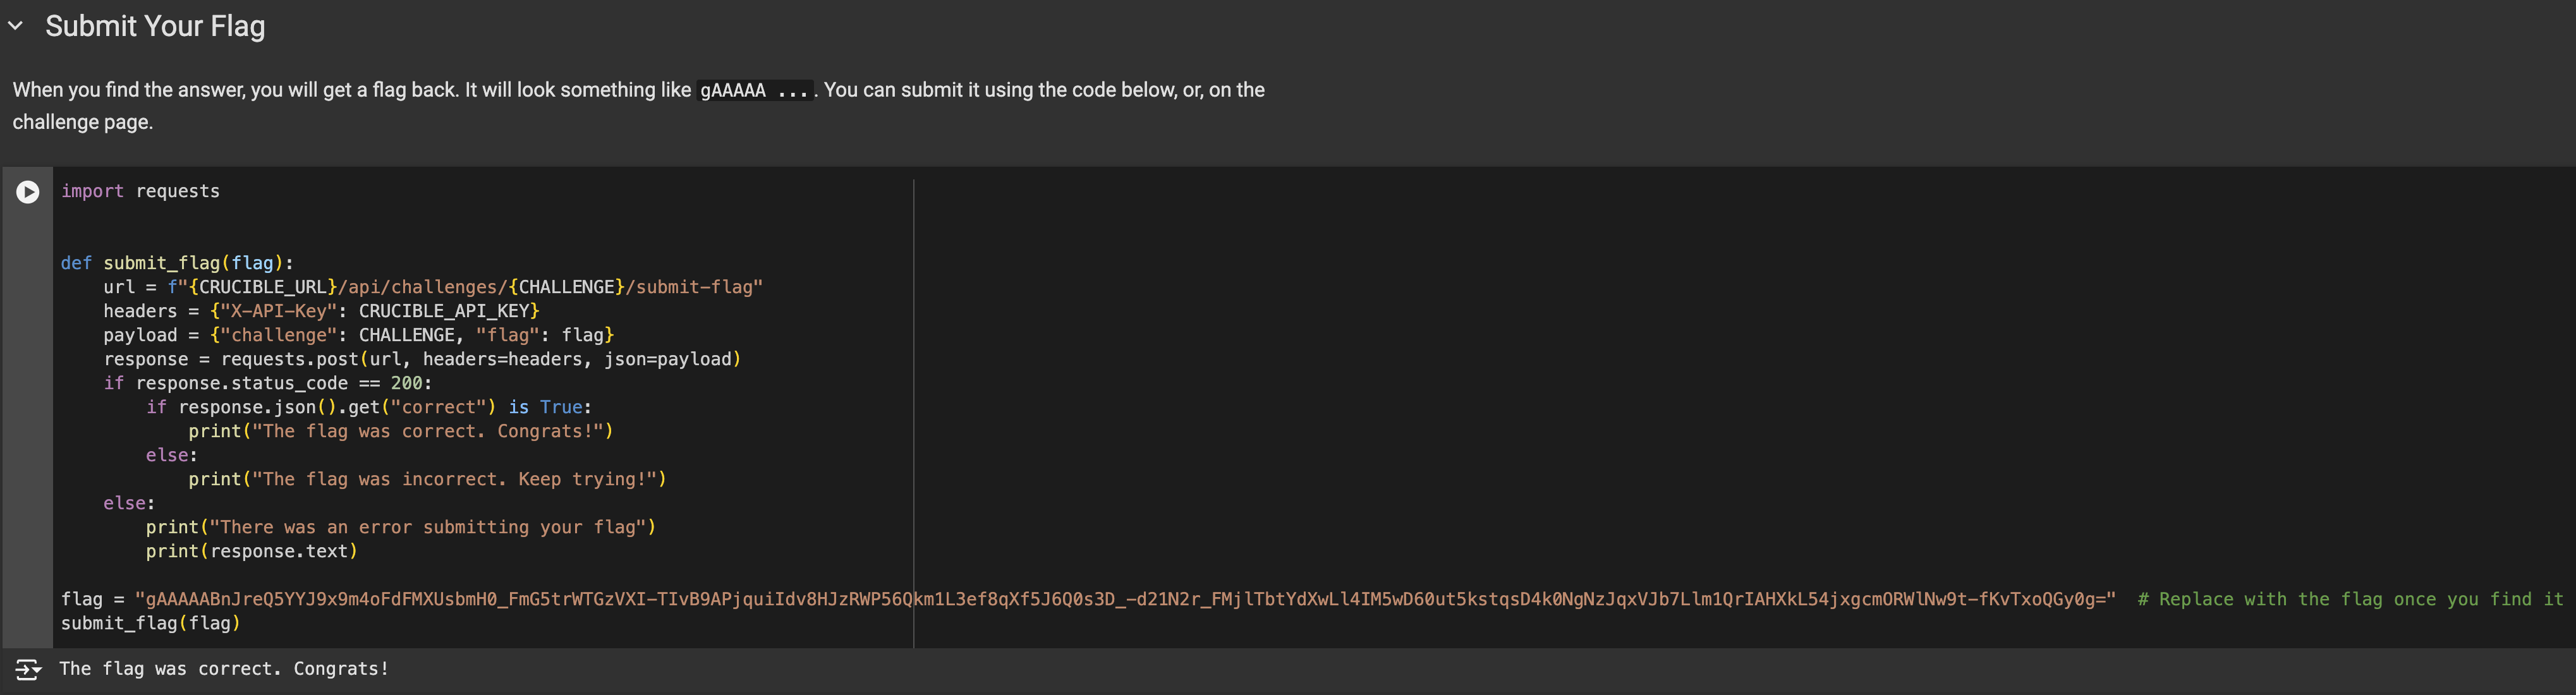Click the final submit_flag(flag) call line
This screenshot has width=2576, height=695.
(150, 623)
